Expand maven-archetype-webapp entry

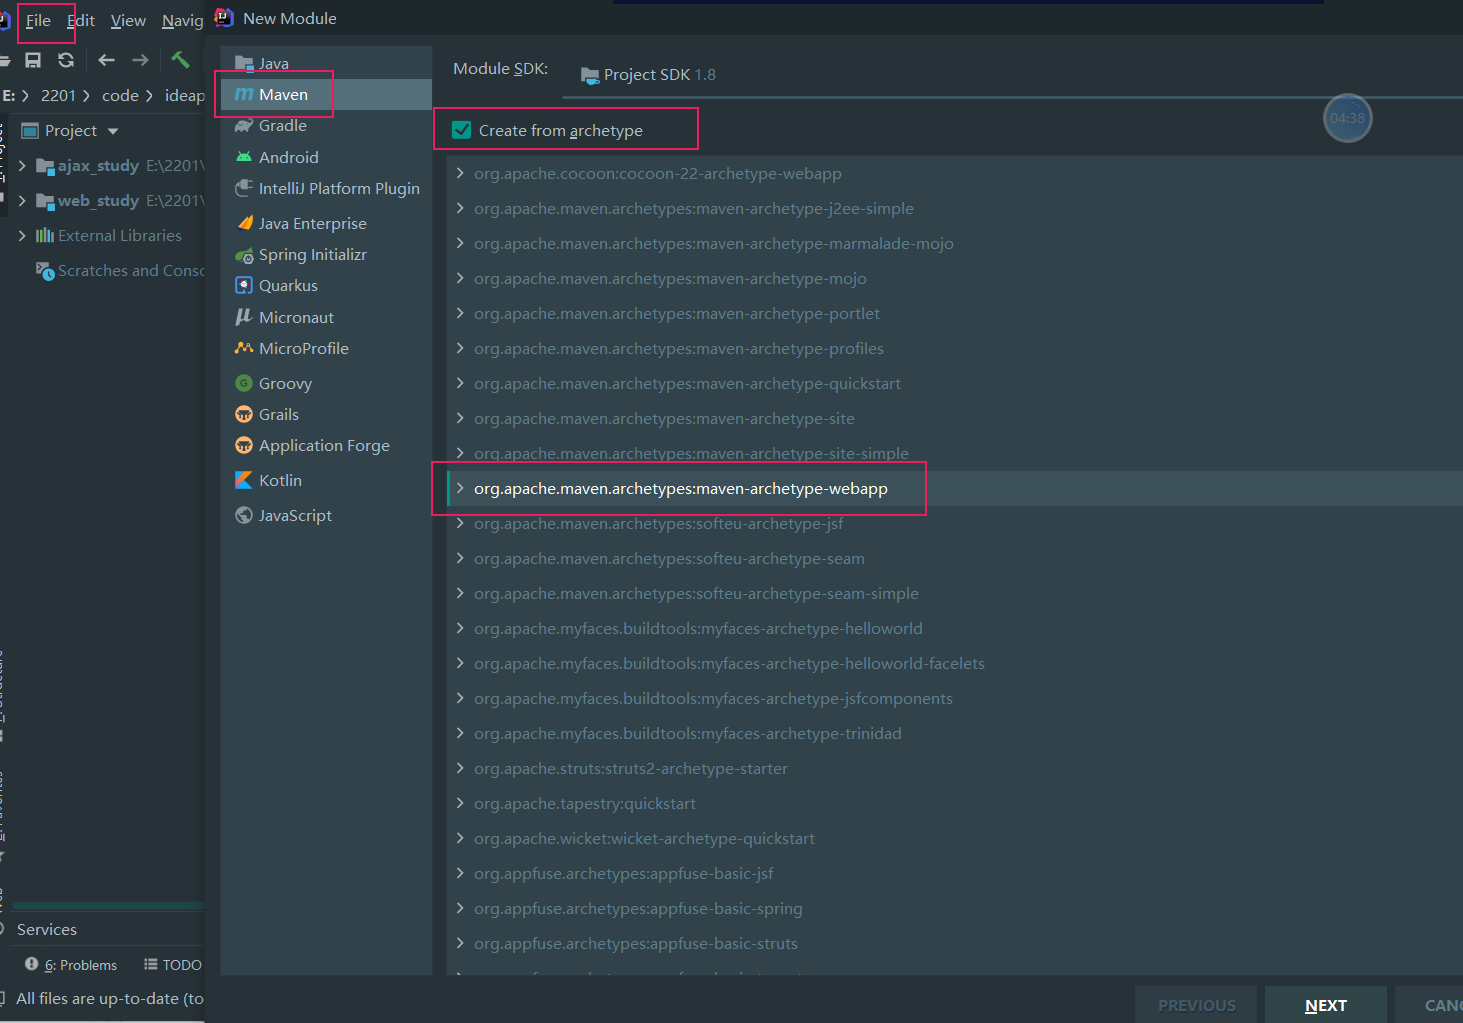(460, 488)
